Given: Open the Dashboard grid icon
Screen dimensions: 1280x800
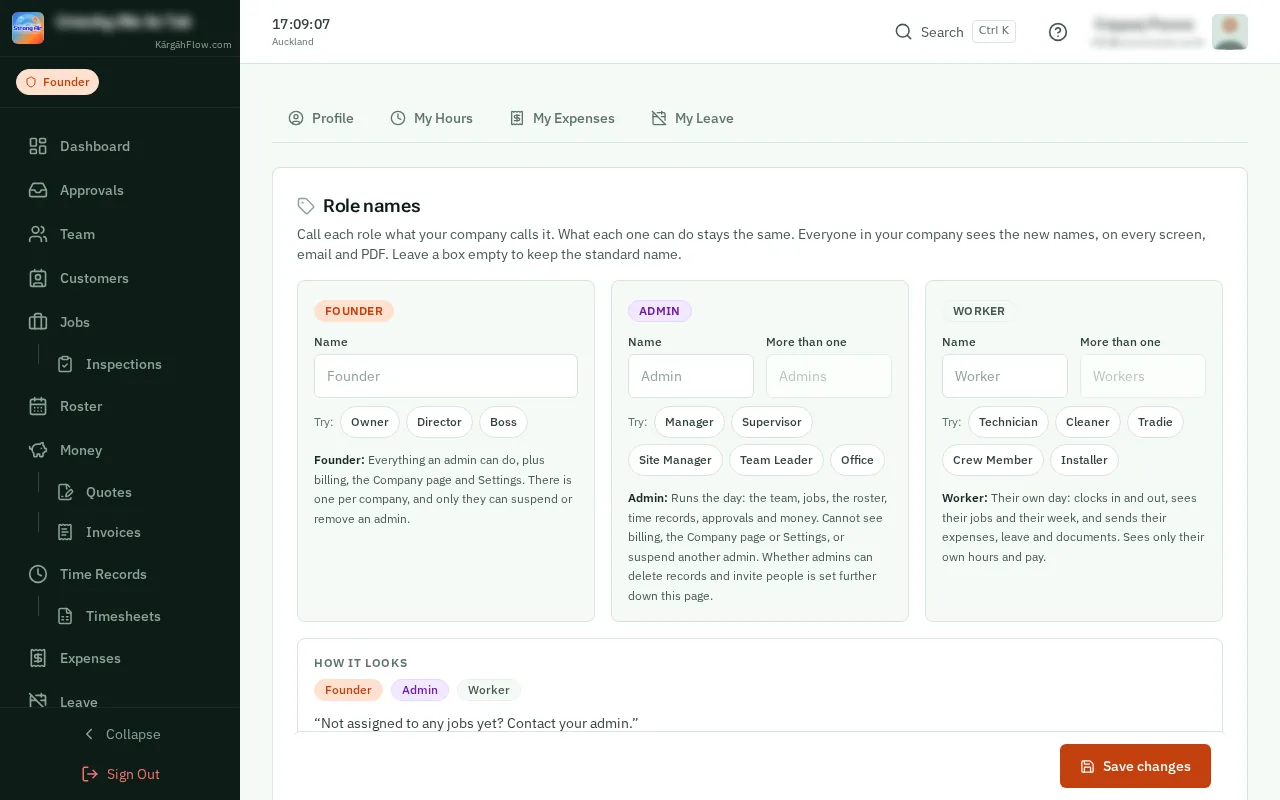Looking at the screenshot, I should pos(38,146).
